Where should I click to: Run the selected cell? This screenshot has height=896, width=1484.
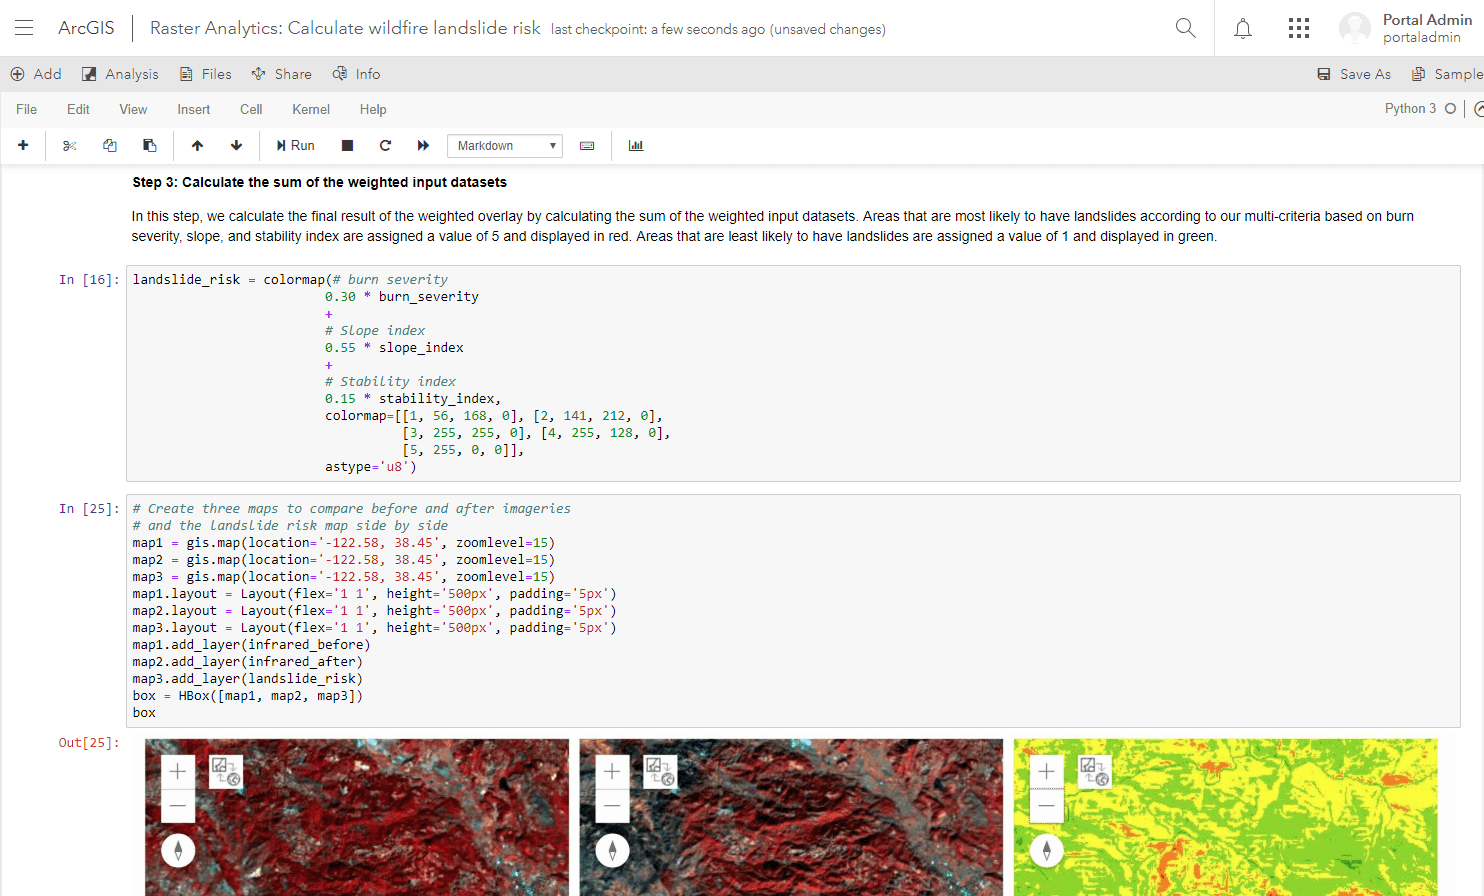294,145
